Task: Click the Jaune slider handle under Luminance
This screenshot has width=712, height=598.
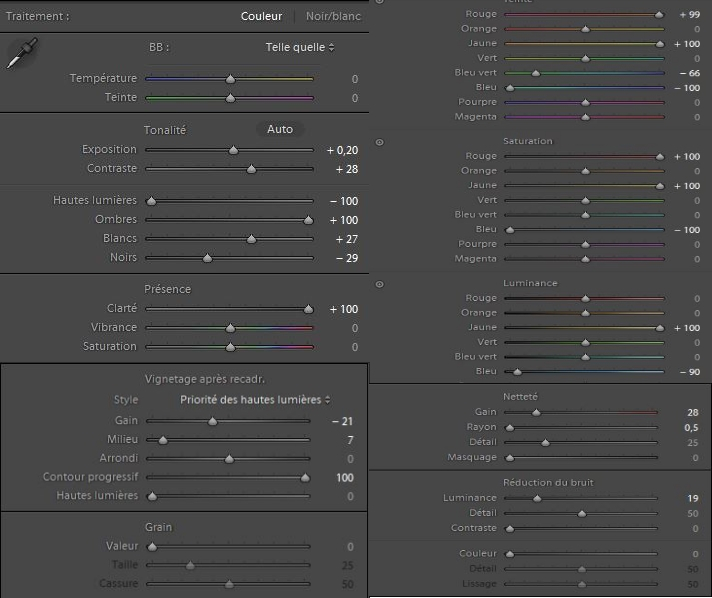Action: coord(660,328)
